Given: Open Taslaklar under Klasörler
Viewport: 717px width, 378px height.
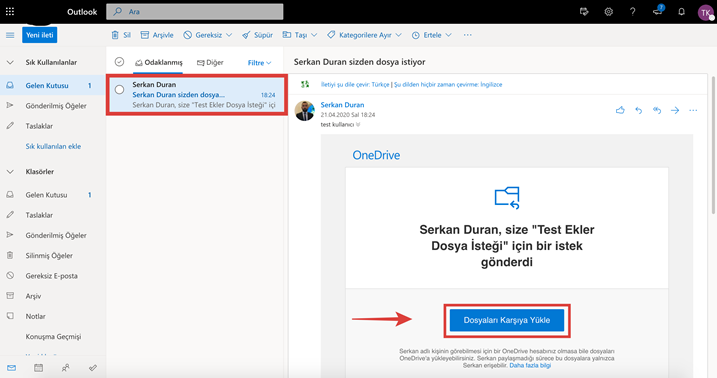Looking at the screenshot, I should (53, 215).
